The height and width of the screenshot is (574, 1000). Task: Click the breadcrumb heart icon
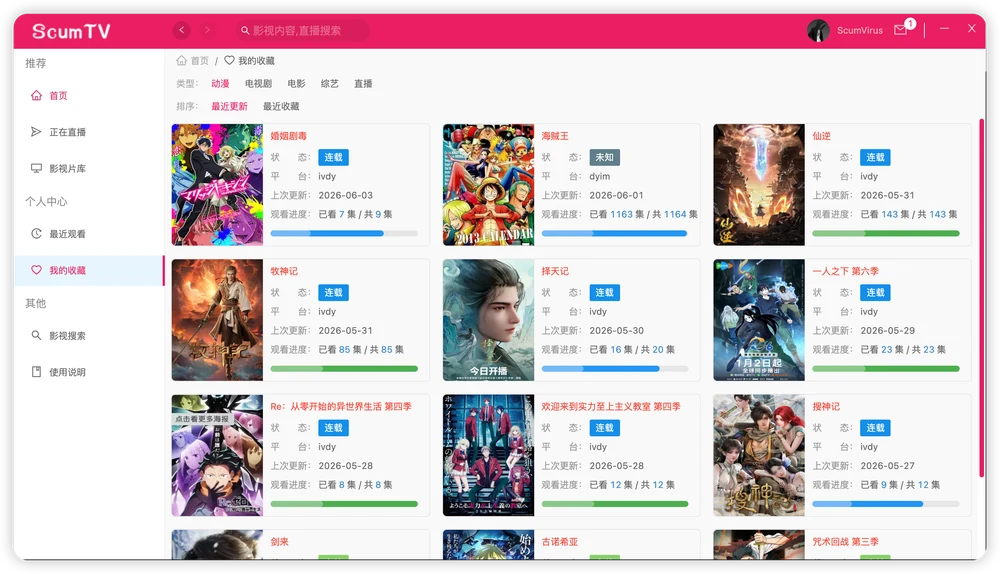pos(229,61)
